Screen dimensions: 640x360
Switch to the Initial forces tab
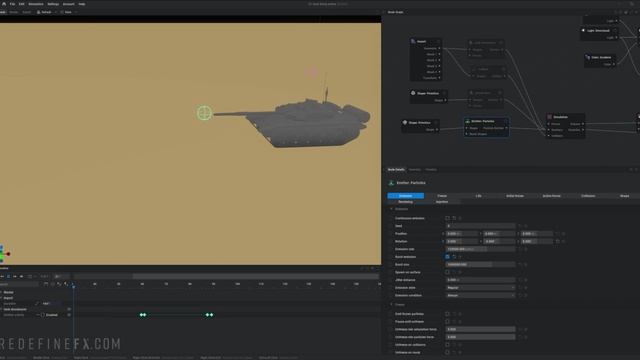(515, 196)
